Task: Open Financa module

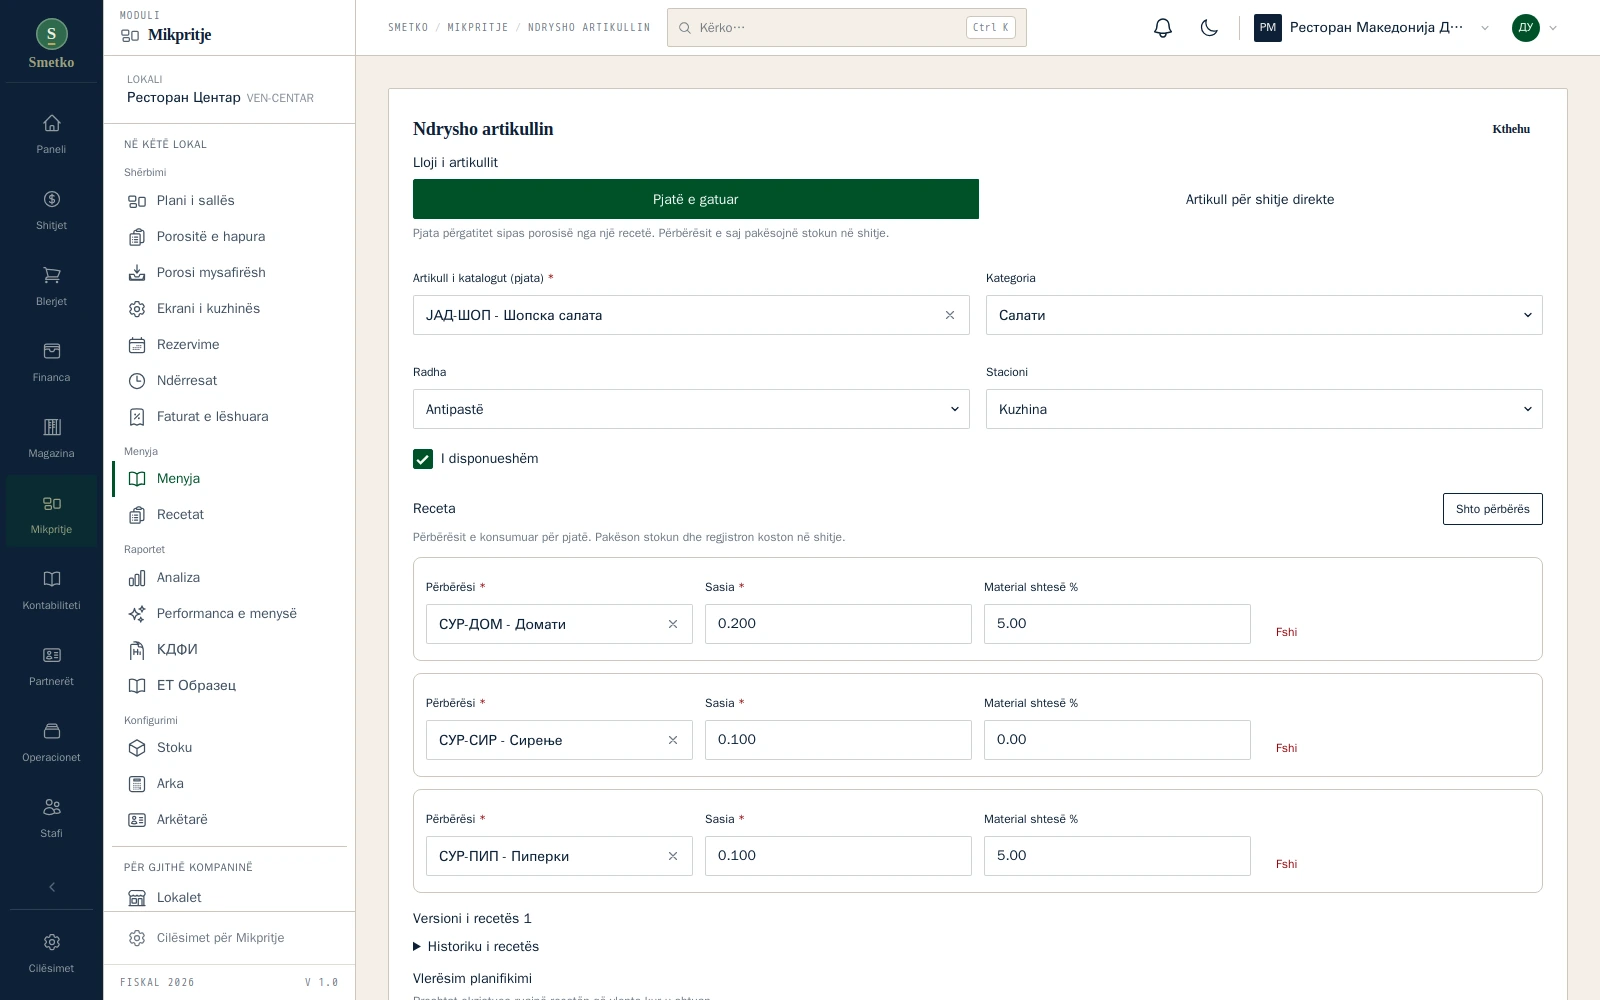Action: click(x=51, y=362)
